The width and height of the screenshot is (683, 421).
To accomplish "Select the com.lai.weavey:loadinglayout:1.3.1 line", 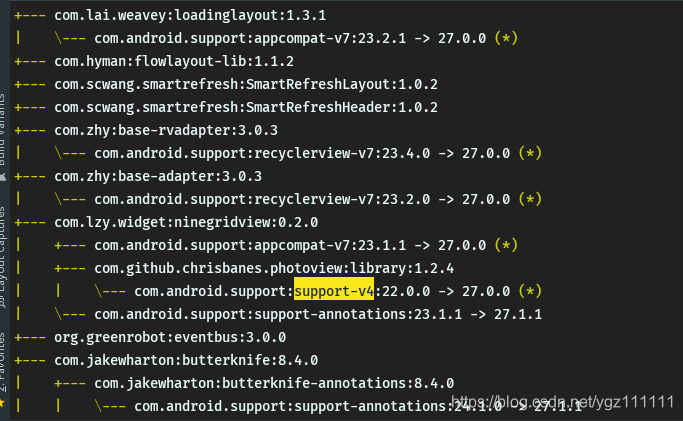I will tap(190, 16).
